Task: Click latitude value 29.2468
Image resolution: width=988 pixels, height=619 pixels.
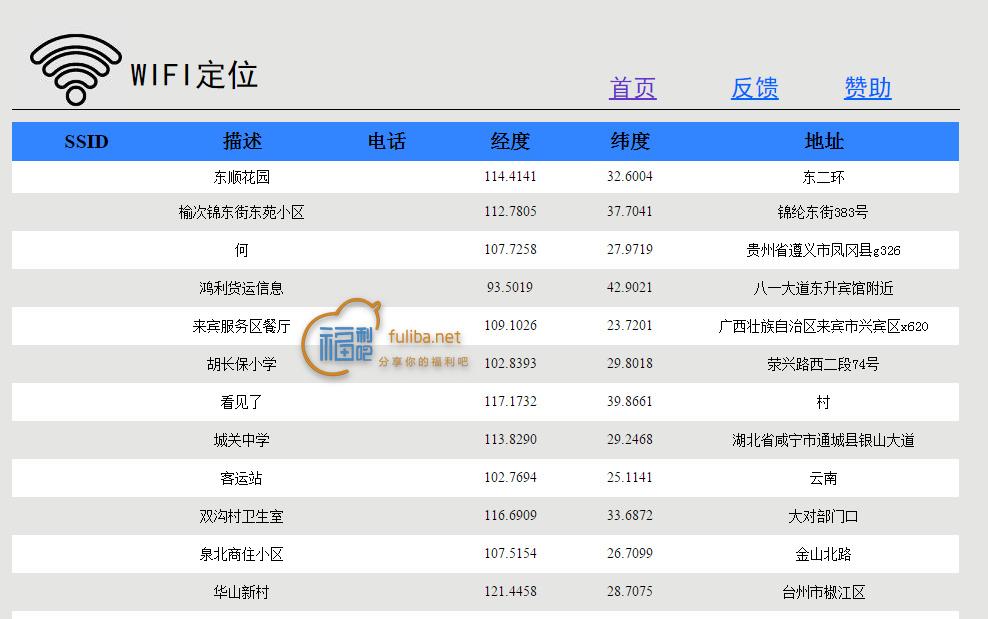Action: point(630,439)
